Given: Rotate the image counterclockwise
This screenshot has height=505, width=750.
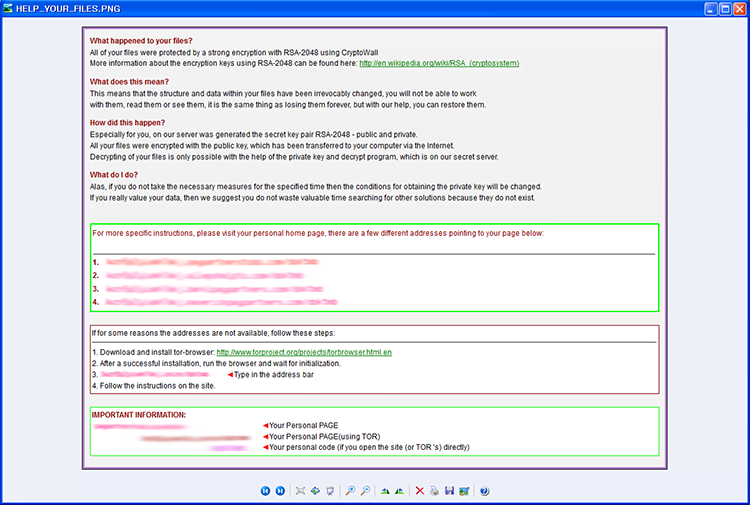Looking at the screenshot, I should point(399,491).
